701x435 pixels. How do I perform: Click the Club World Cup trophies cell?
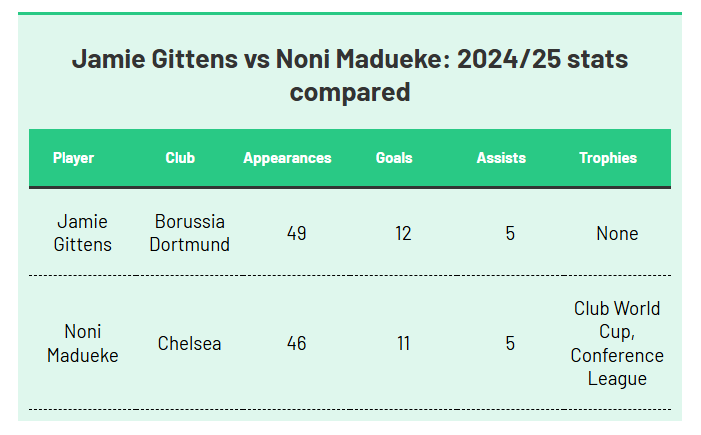[x=617, y=343]
